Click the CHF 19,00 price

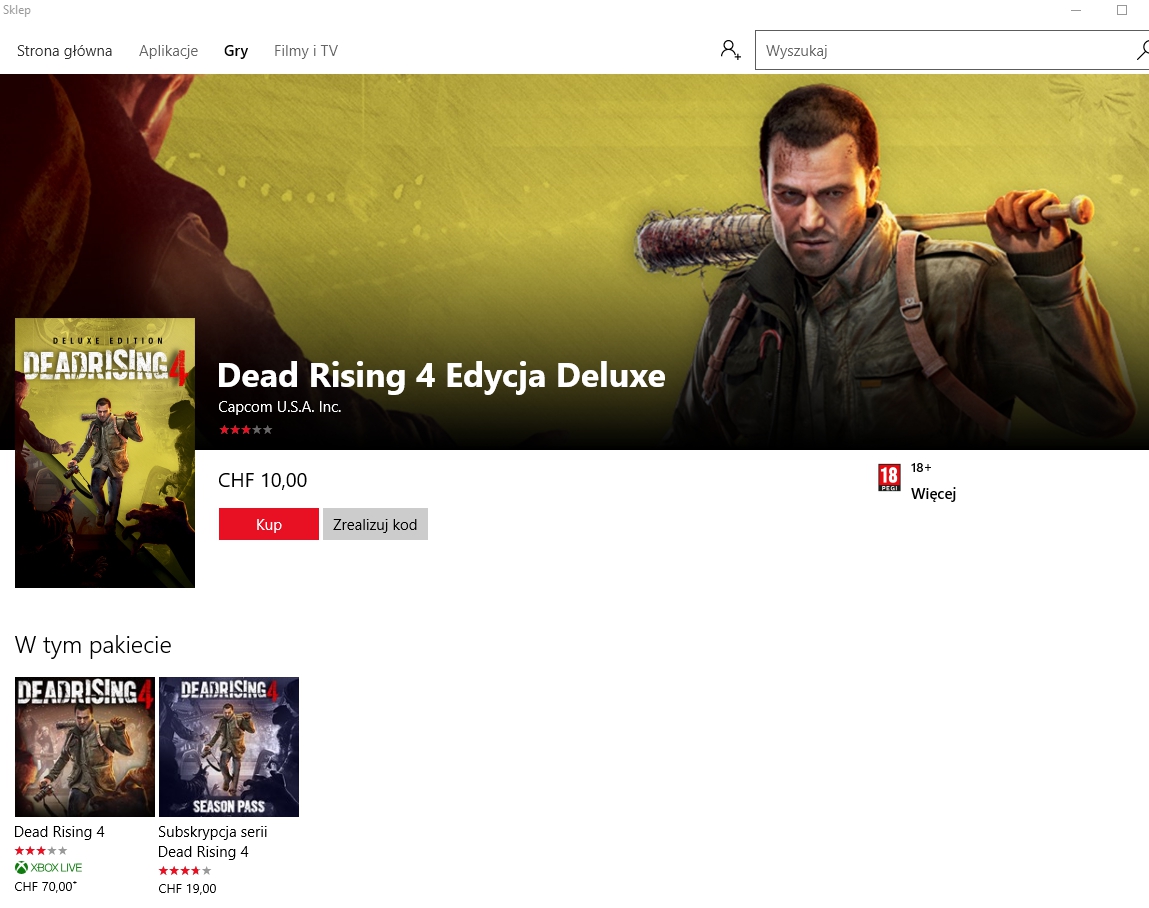point(188,889)
